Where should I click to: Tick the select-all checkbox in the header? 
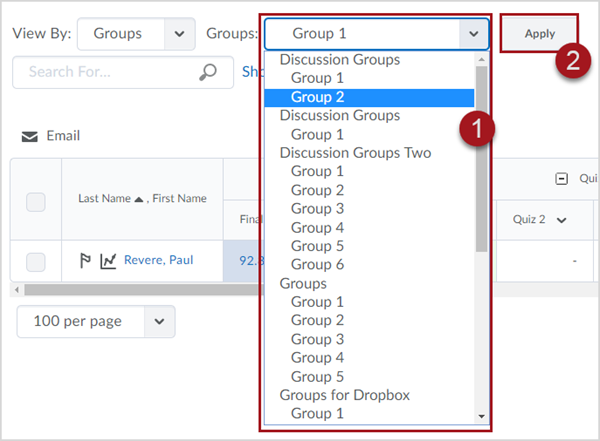point(36,202)
